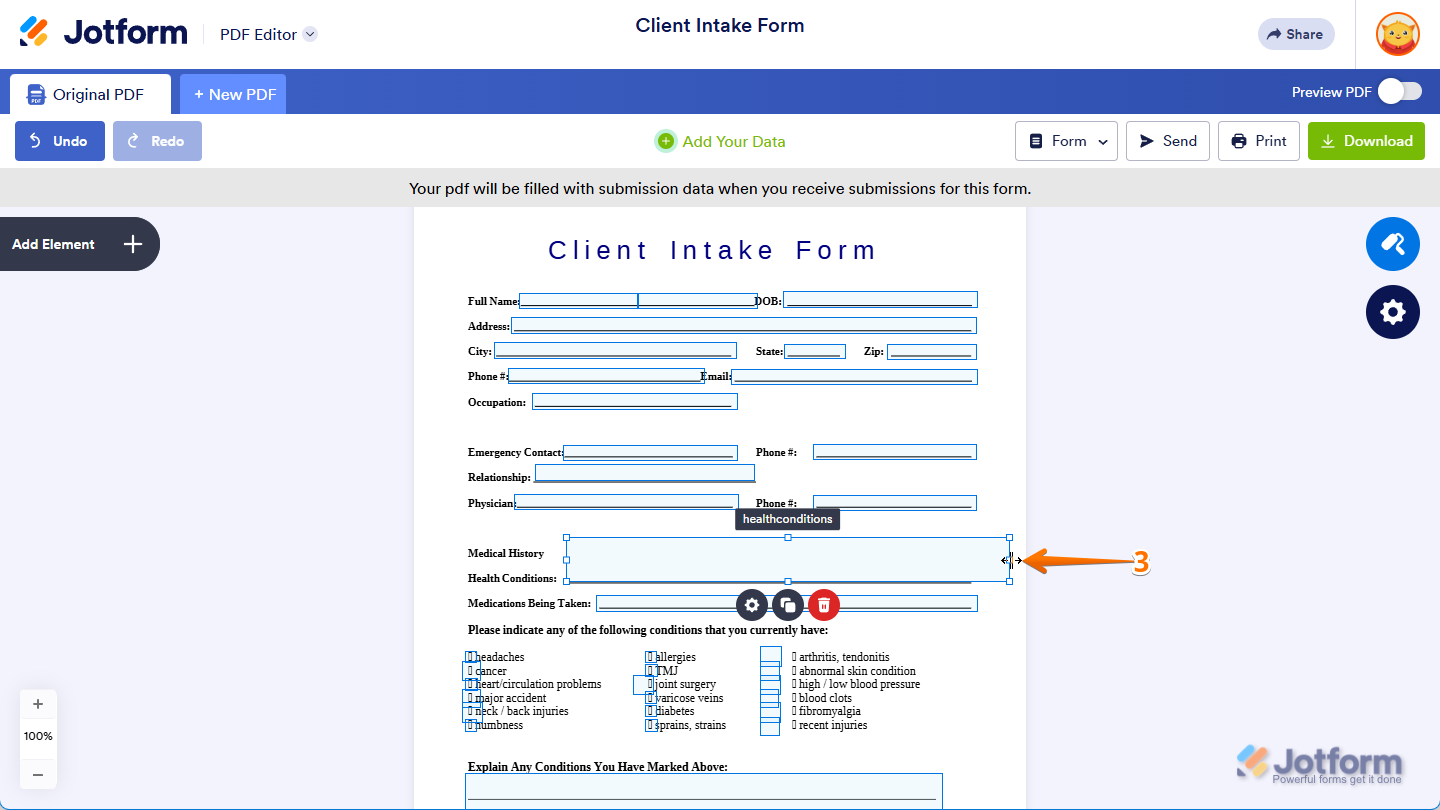Viewport: 1440px width, 810px height.
Task: Open the New PDF tab
Action: 232,93
